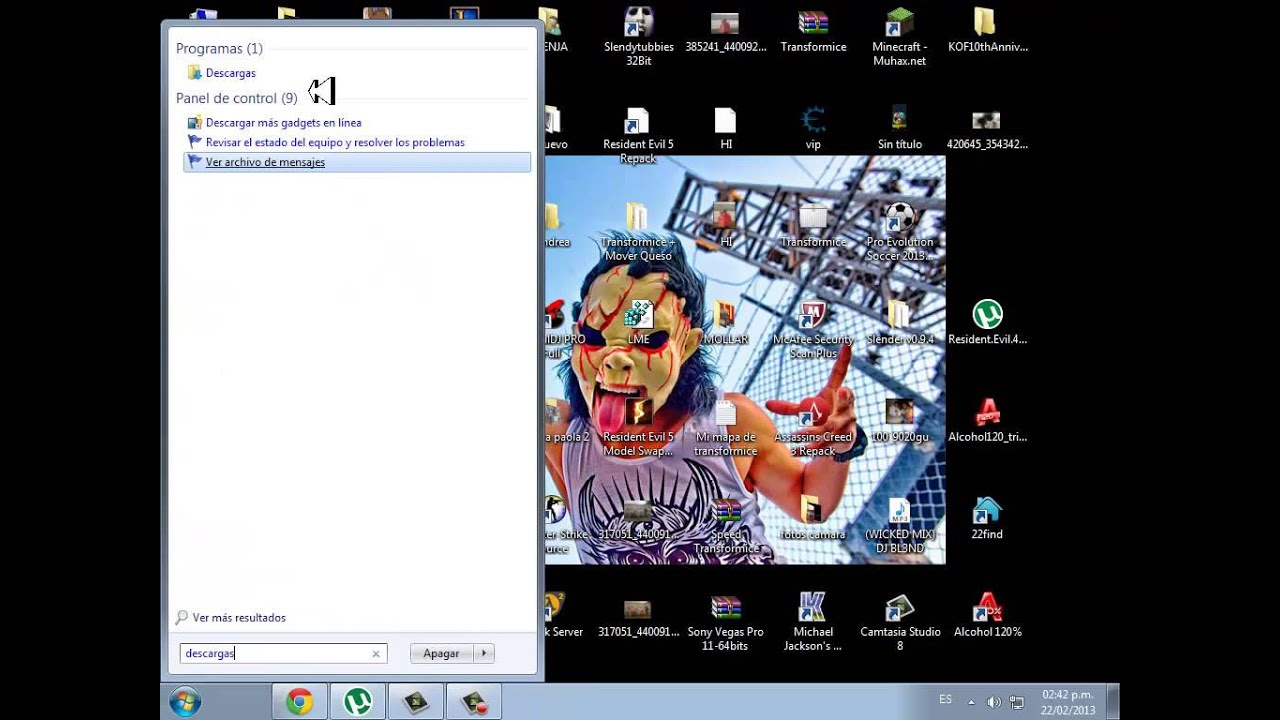Select the 100_9020gu image icon
The image size is (1280, 720).
point(900,421)
